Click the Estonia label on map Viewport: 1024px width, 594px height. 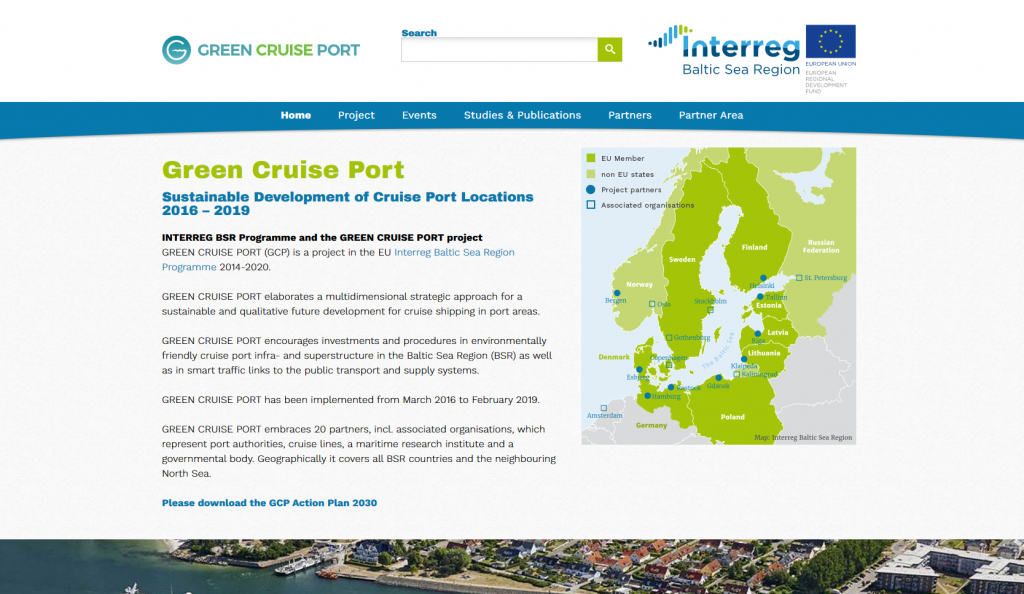[x=769, y=305]
